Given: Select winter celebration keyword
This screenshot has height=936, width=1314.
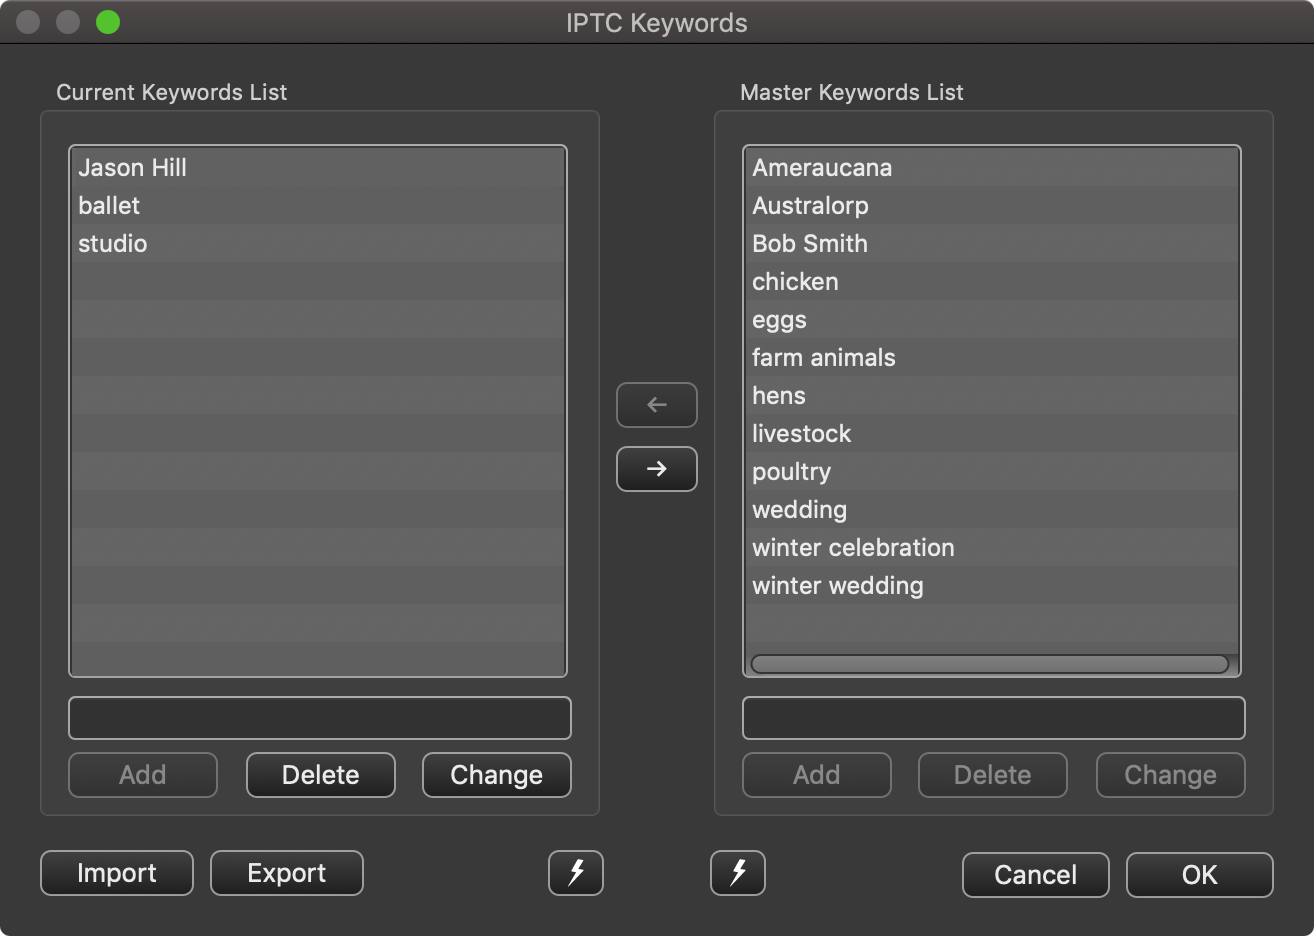Looking at the screenshot, I should (x=992, y=547).
